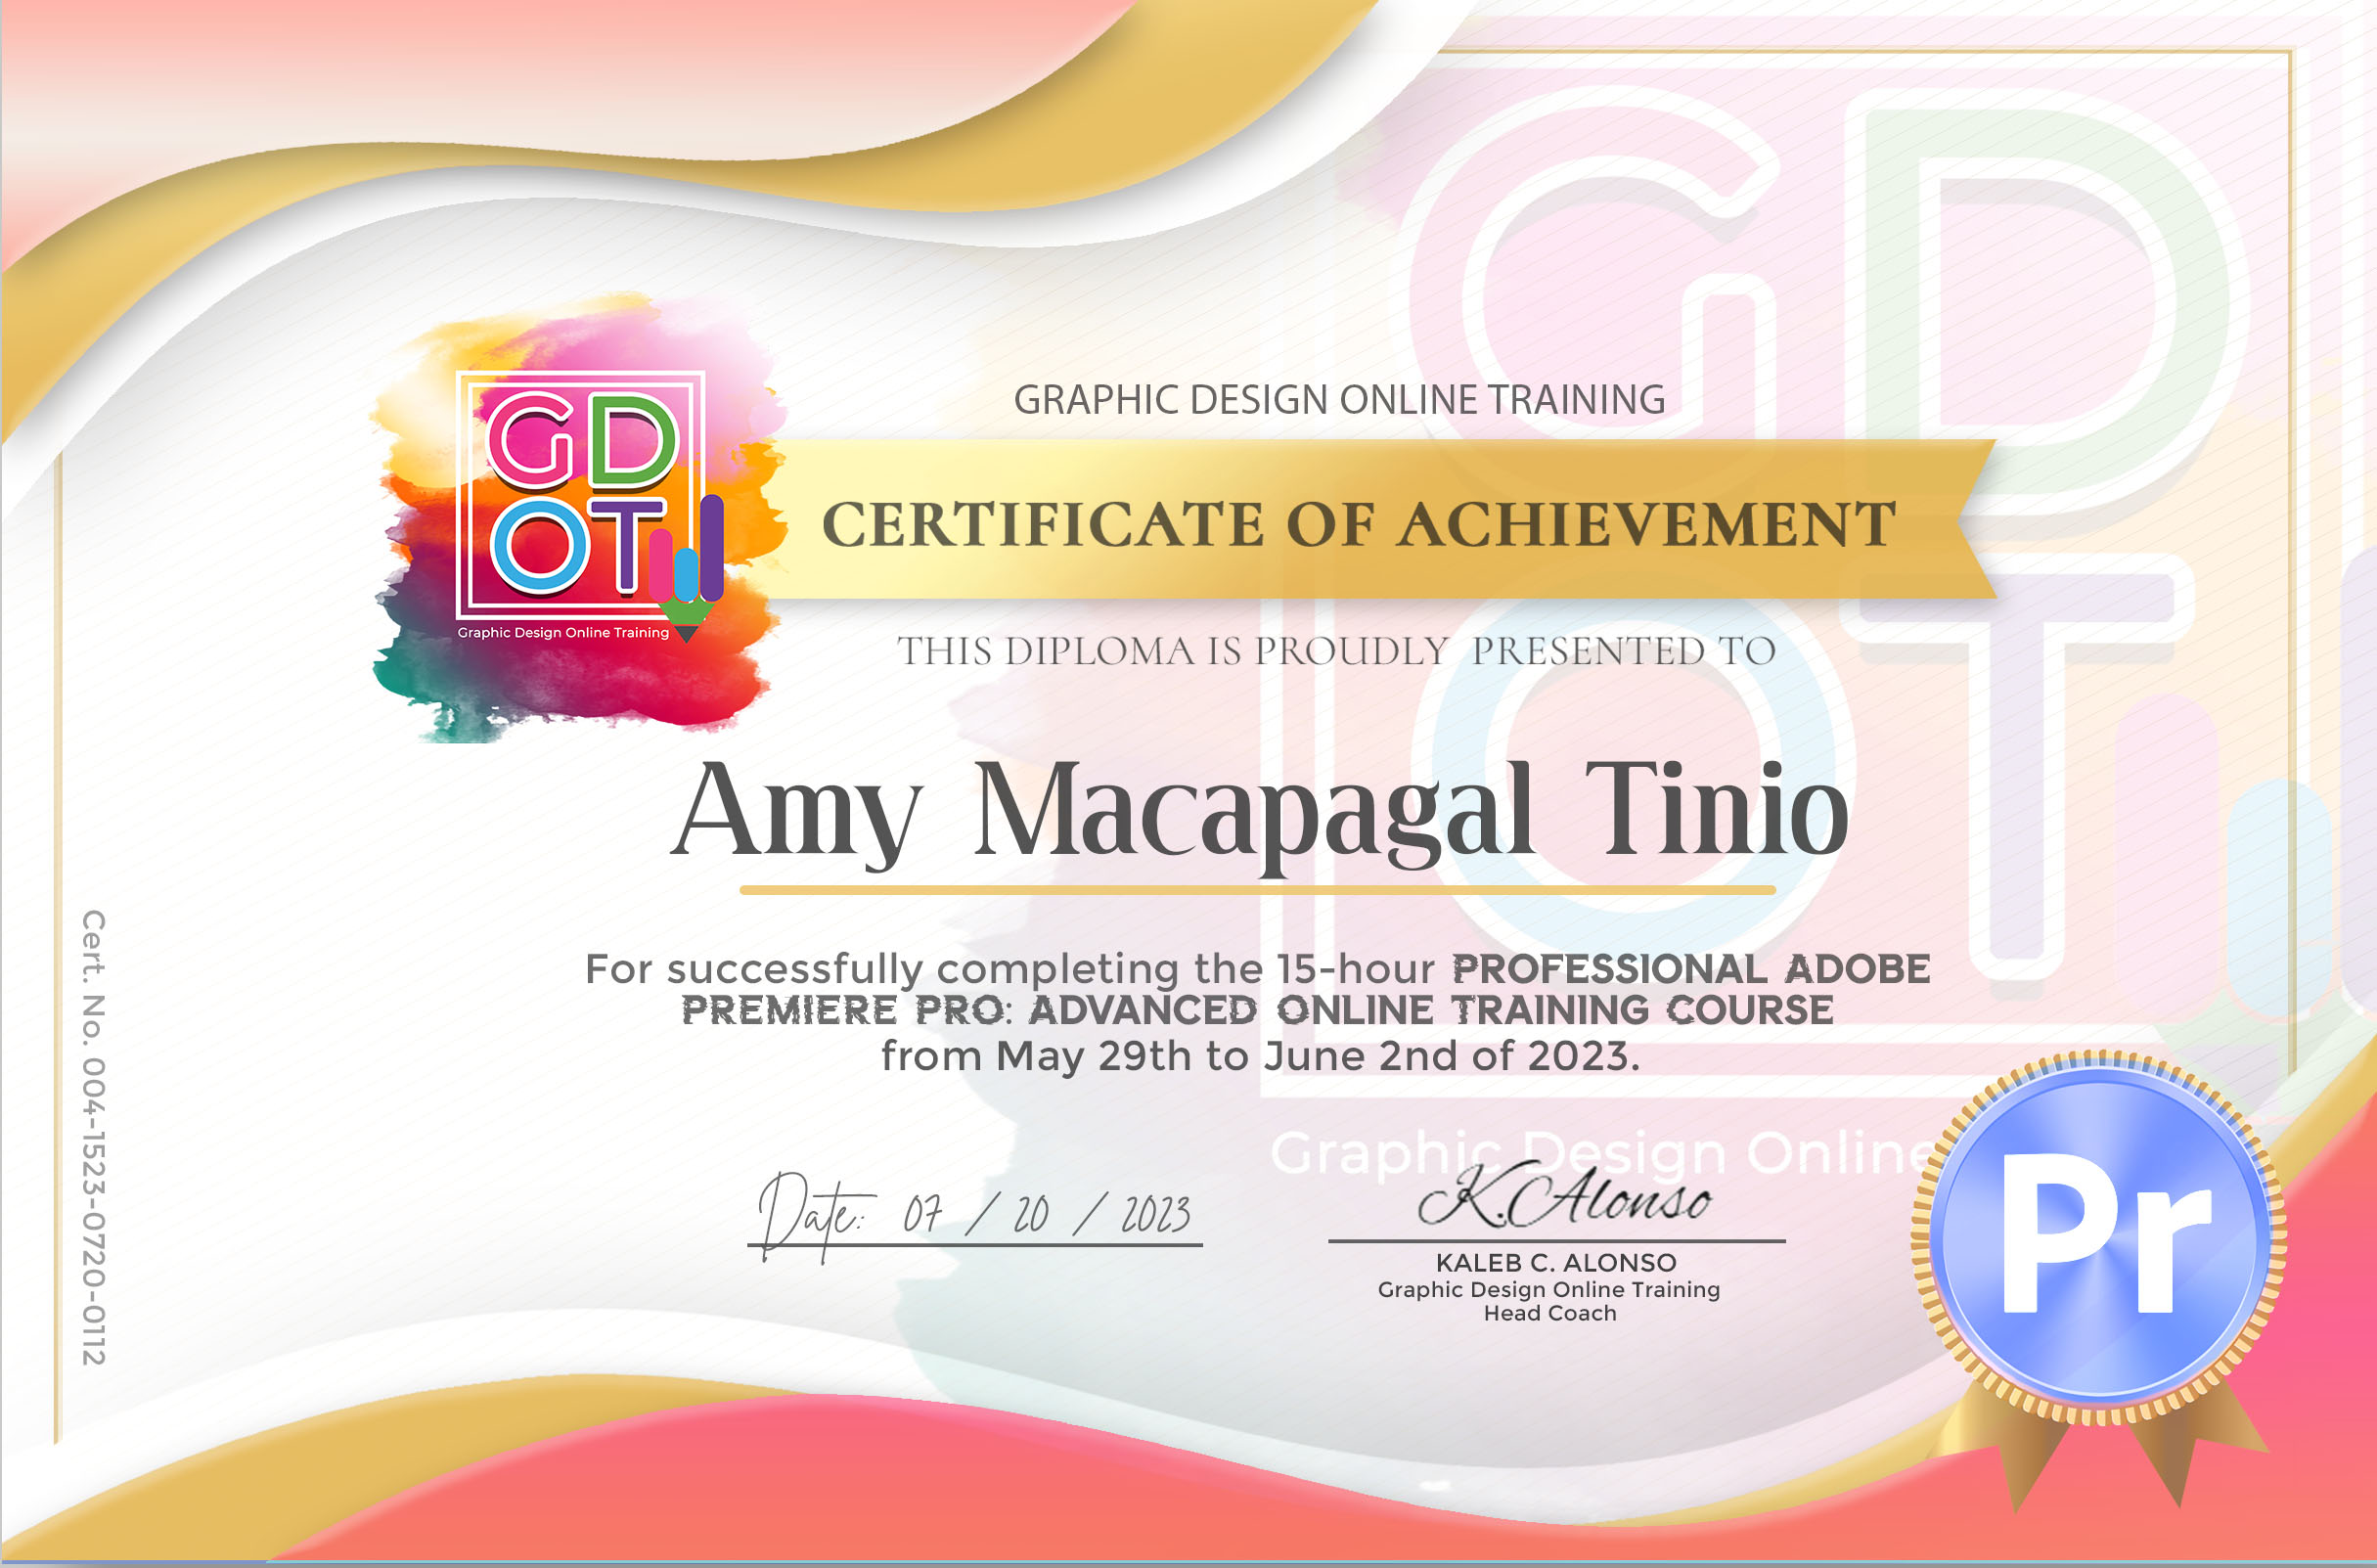
Task: Click the gold underline beneath recipient name
Action: point(1257,889)
